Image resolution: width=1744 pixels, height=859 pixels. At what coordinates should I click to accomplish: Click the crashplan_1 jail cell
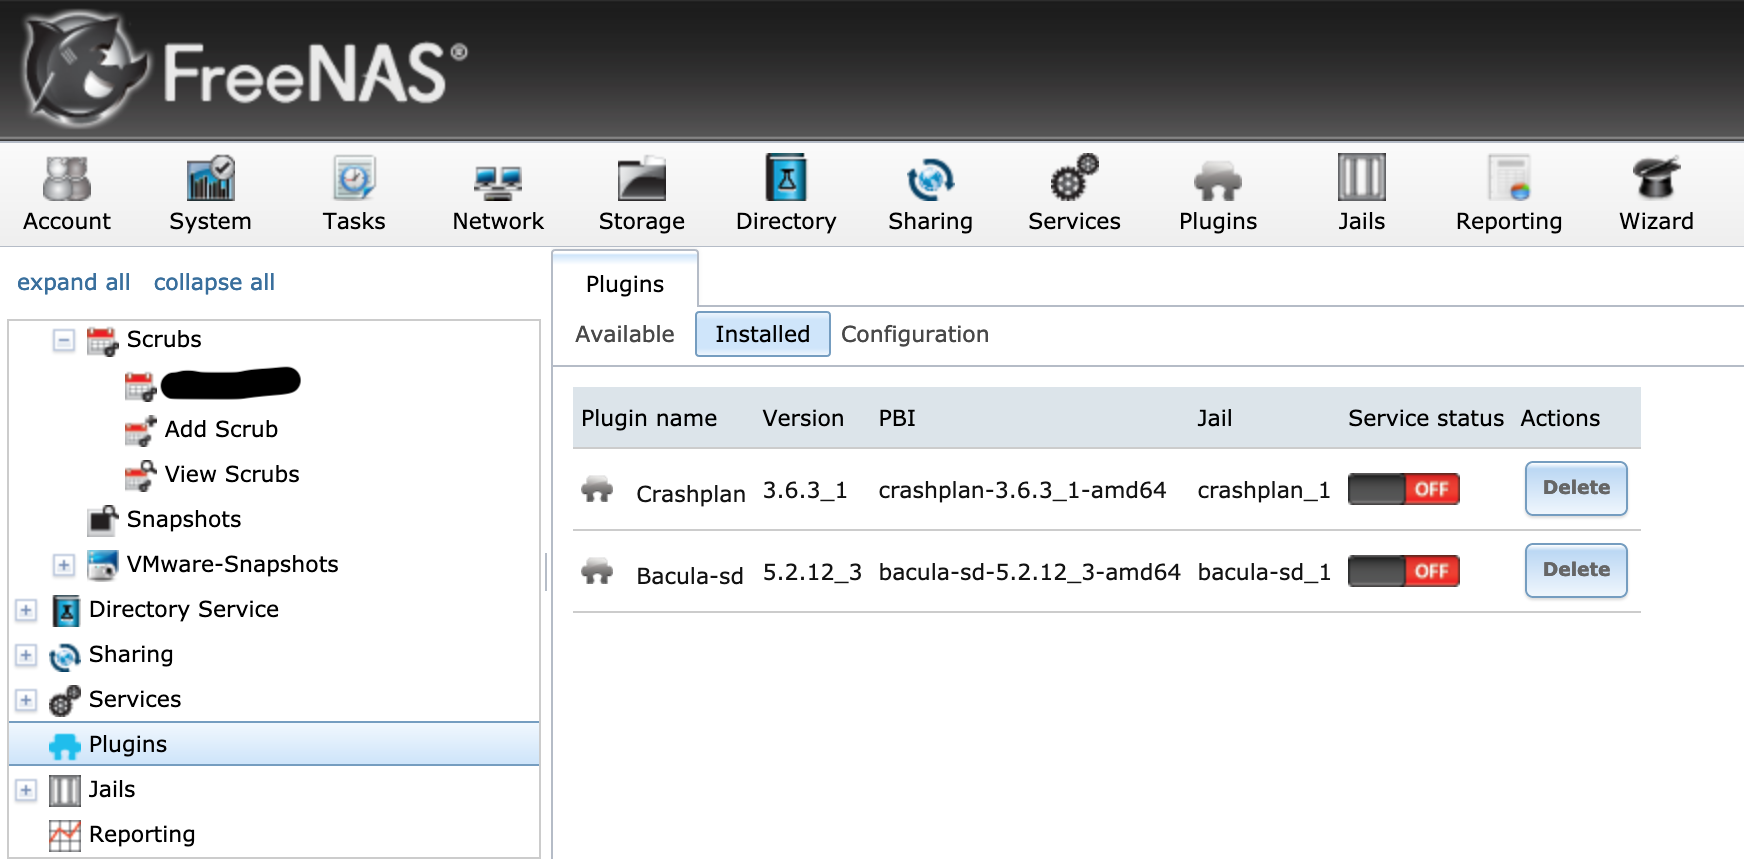click(1264, 490)
